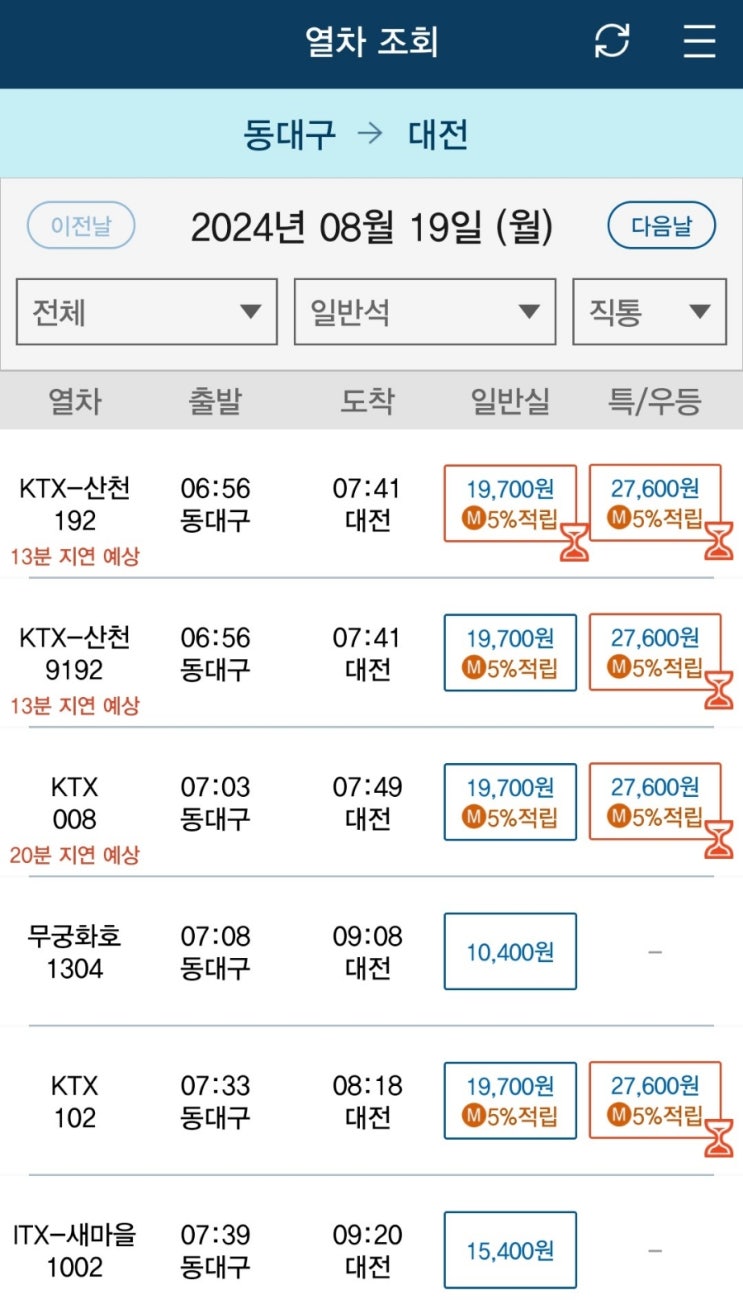The image size is (743, 1304).
Task: Open the hamburger menu icon
Action: [700, 41]
